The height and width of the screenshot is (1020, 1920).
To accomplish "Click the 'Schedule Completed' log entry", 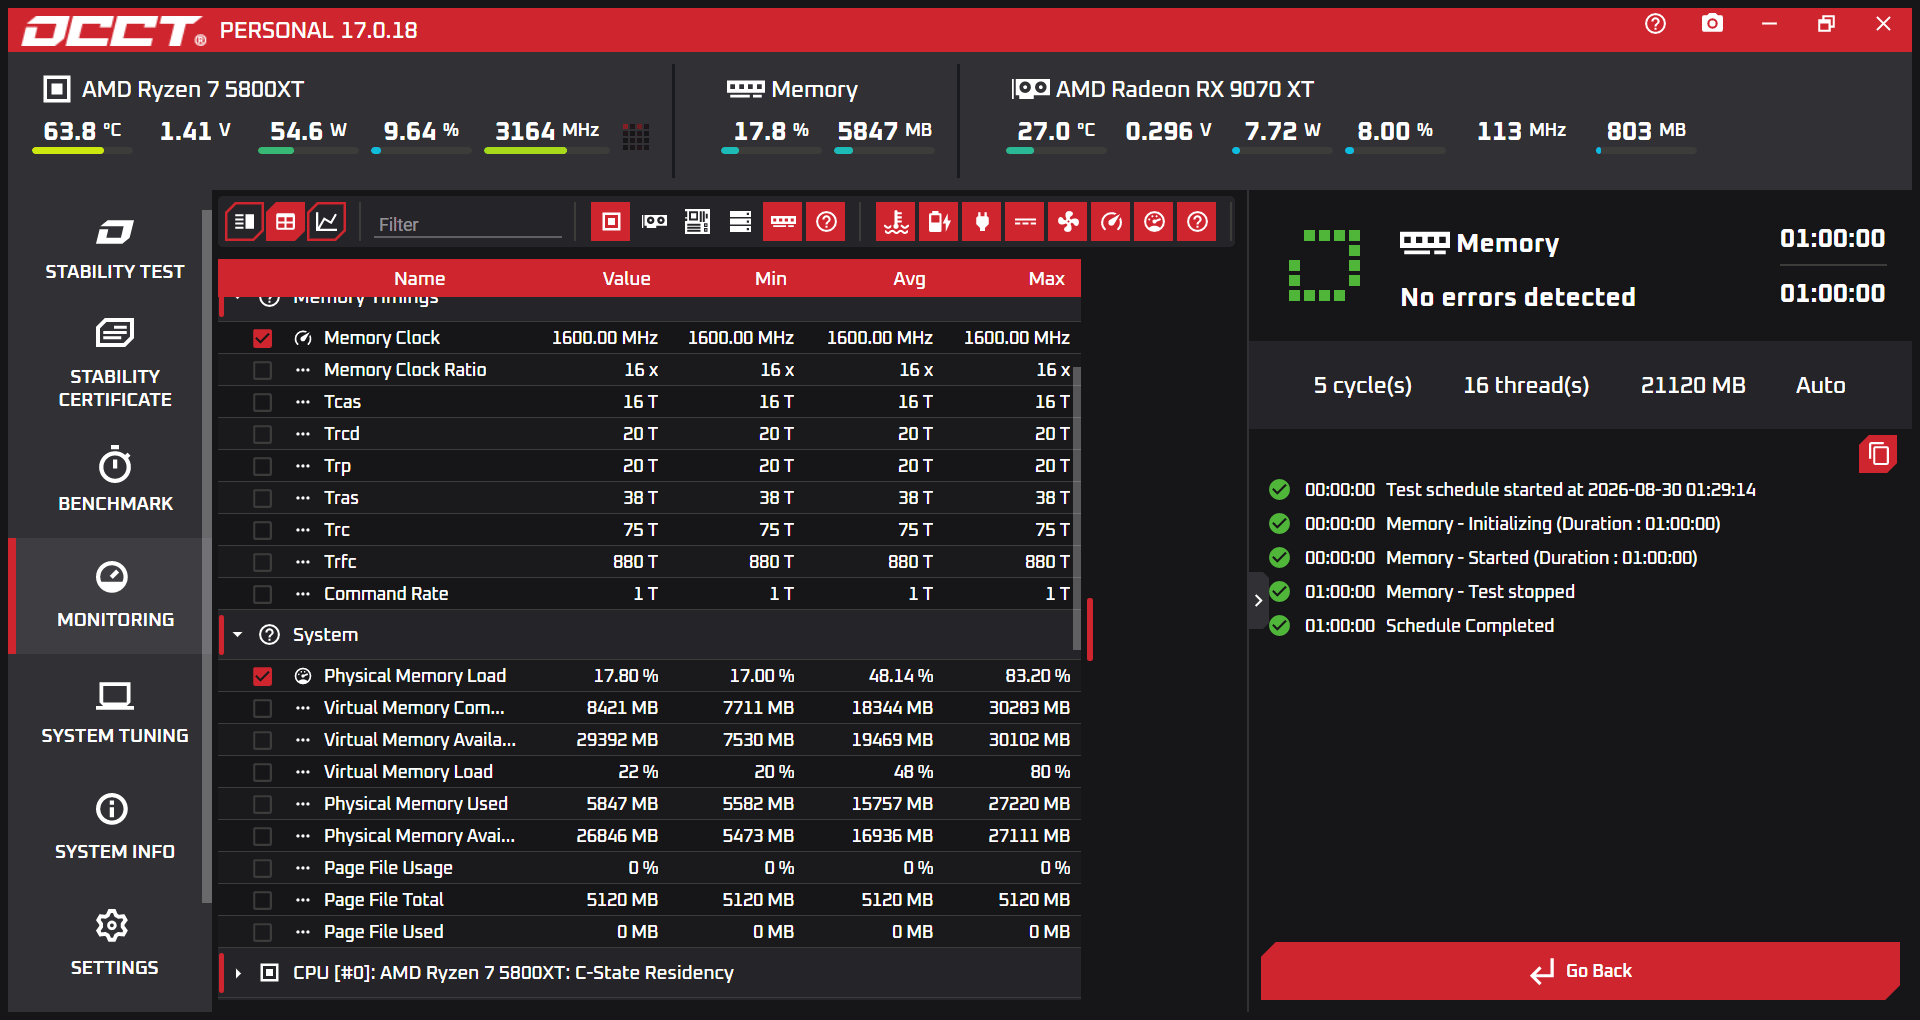I will (1469, 627).
